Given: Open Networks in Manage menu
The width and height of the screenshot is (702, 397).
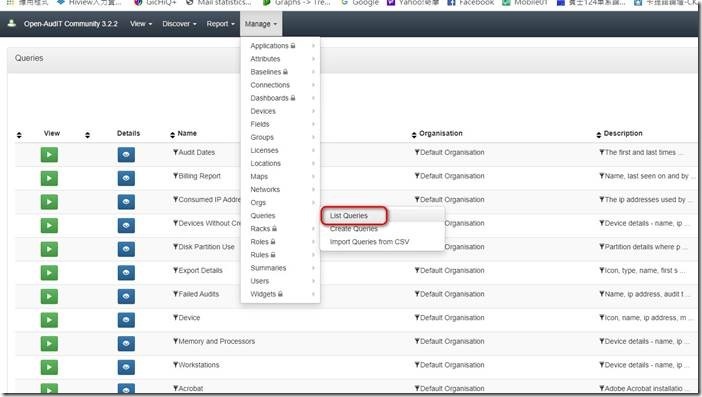Looking at the screenshot, I should pos(280,189).
